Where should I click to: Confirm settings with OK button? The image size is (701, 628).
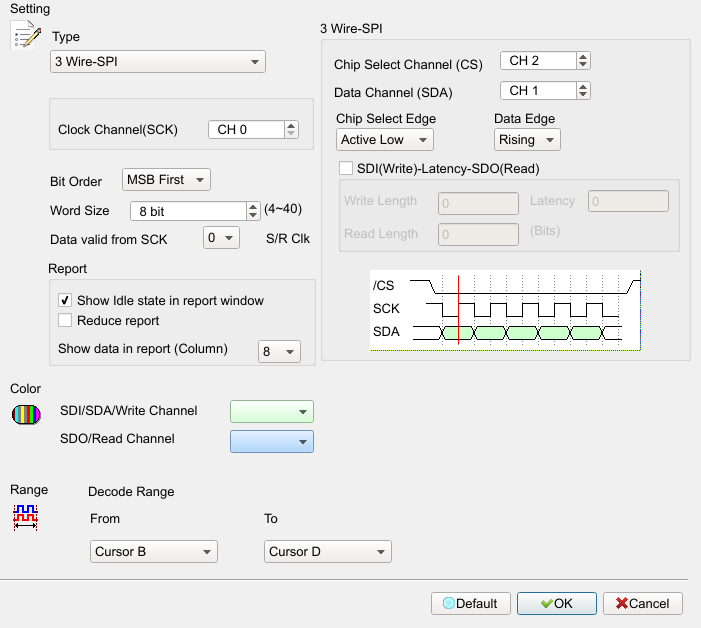pyautogui.click(x=557, y=603)
